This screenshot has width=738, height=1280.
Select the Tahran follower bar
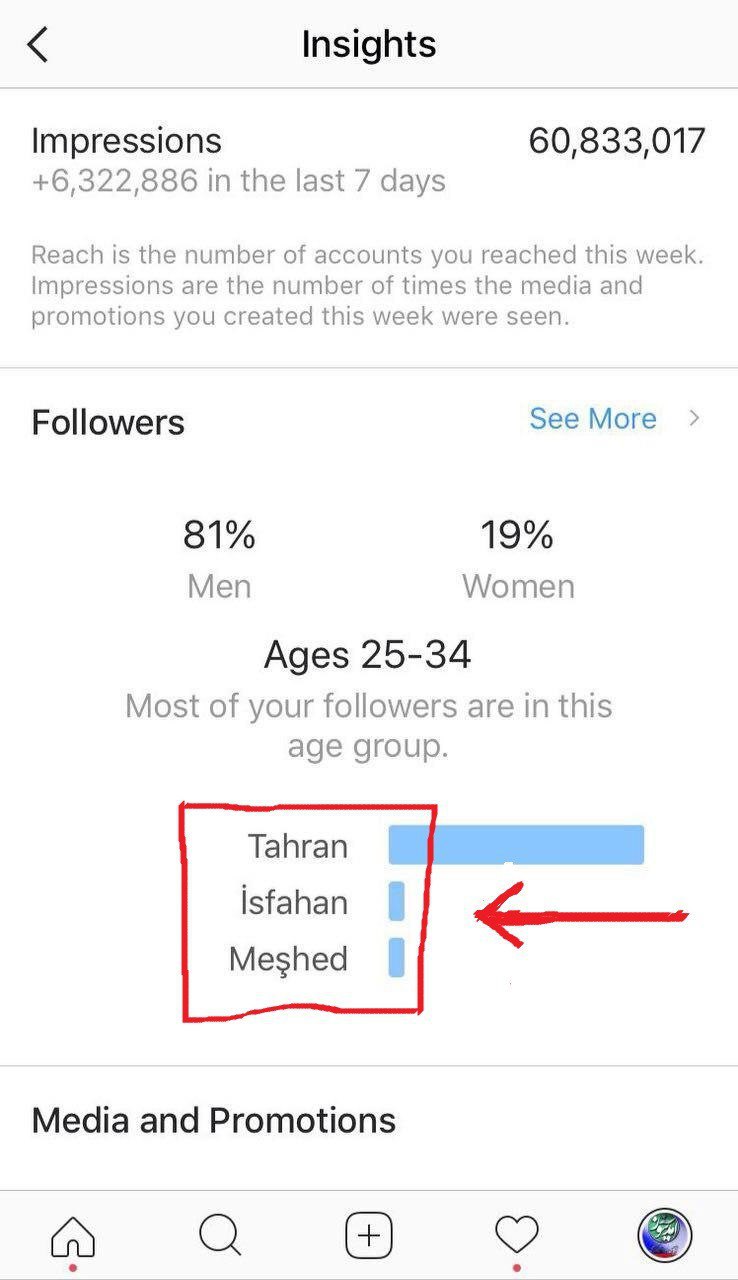click(515, 845)
